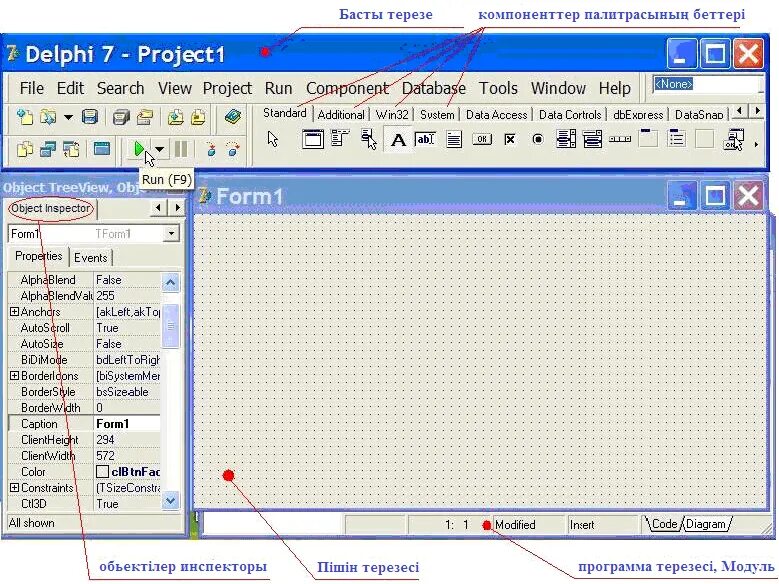Switch to the dbExpress palette tab
The image size is (779, 584).
coord(638,115)
